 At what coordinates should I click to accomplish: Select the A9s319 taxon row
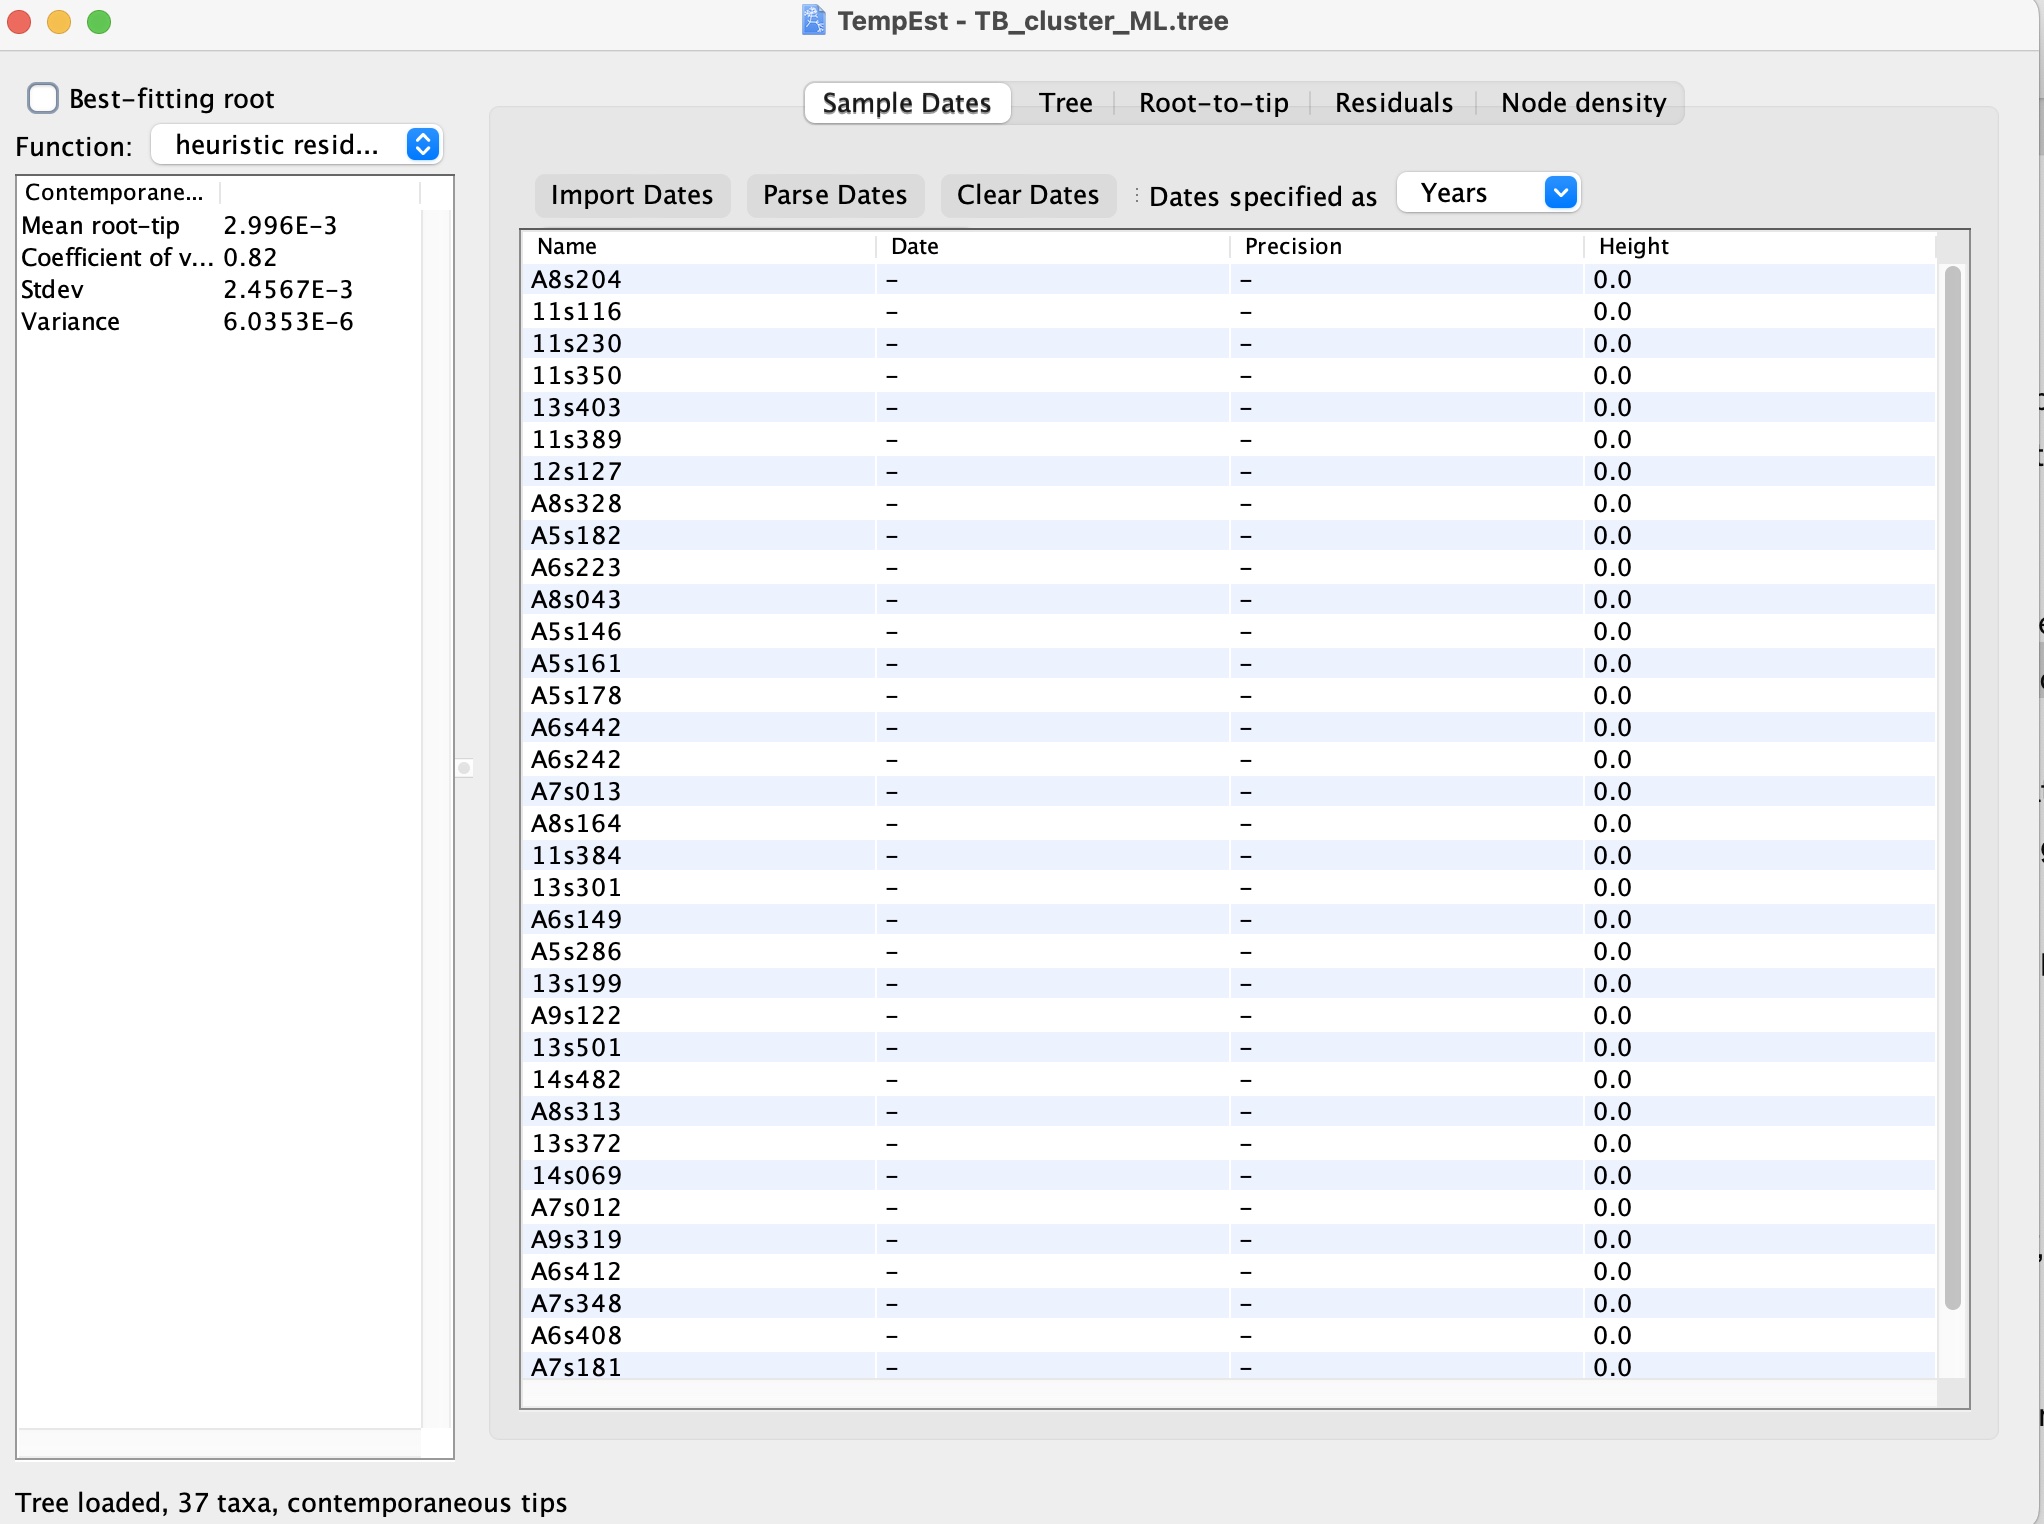click(x=1228, y=1240)
